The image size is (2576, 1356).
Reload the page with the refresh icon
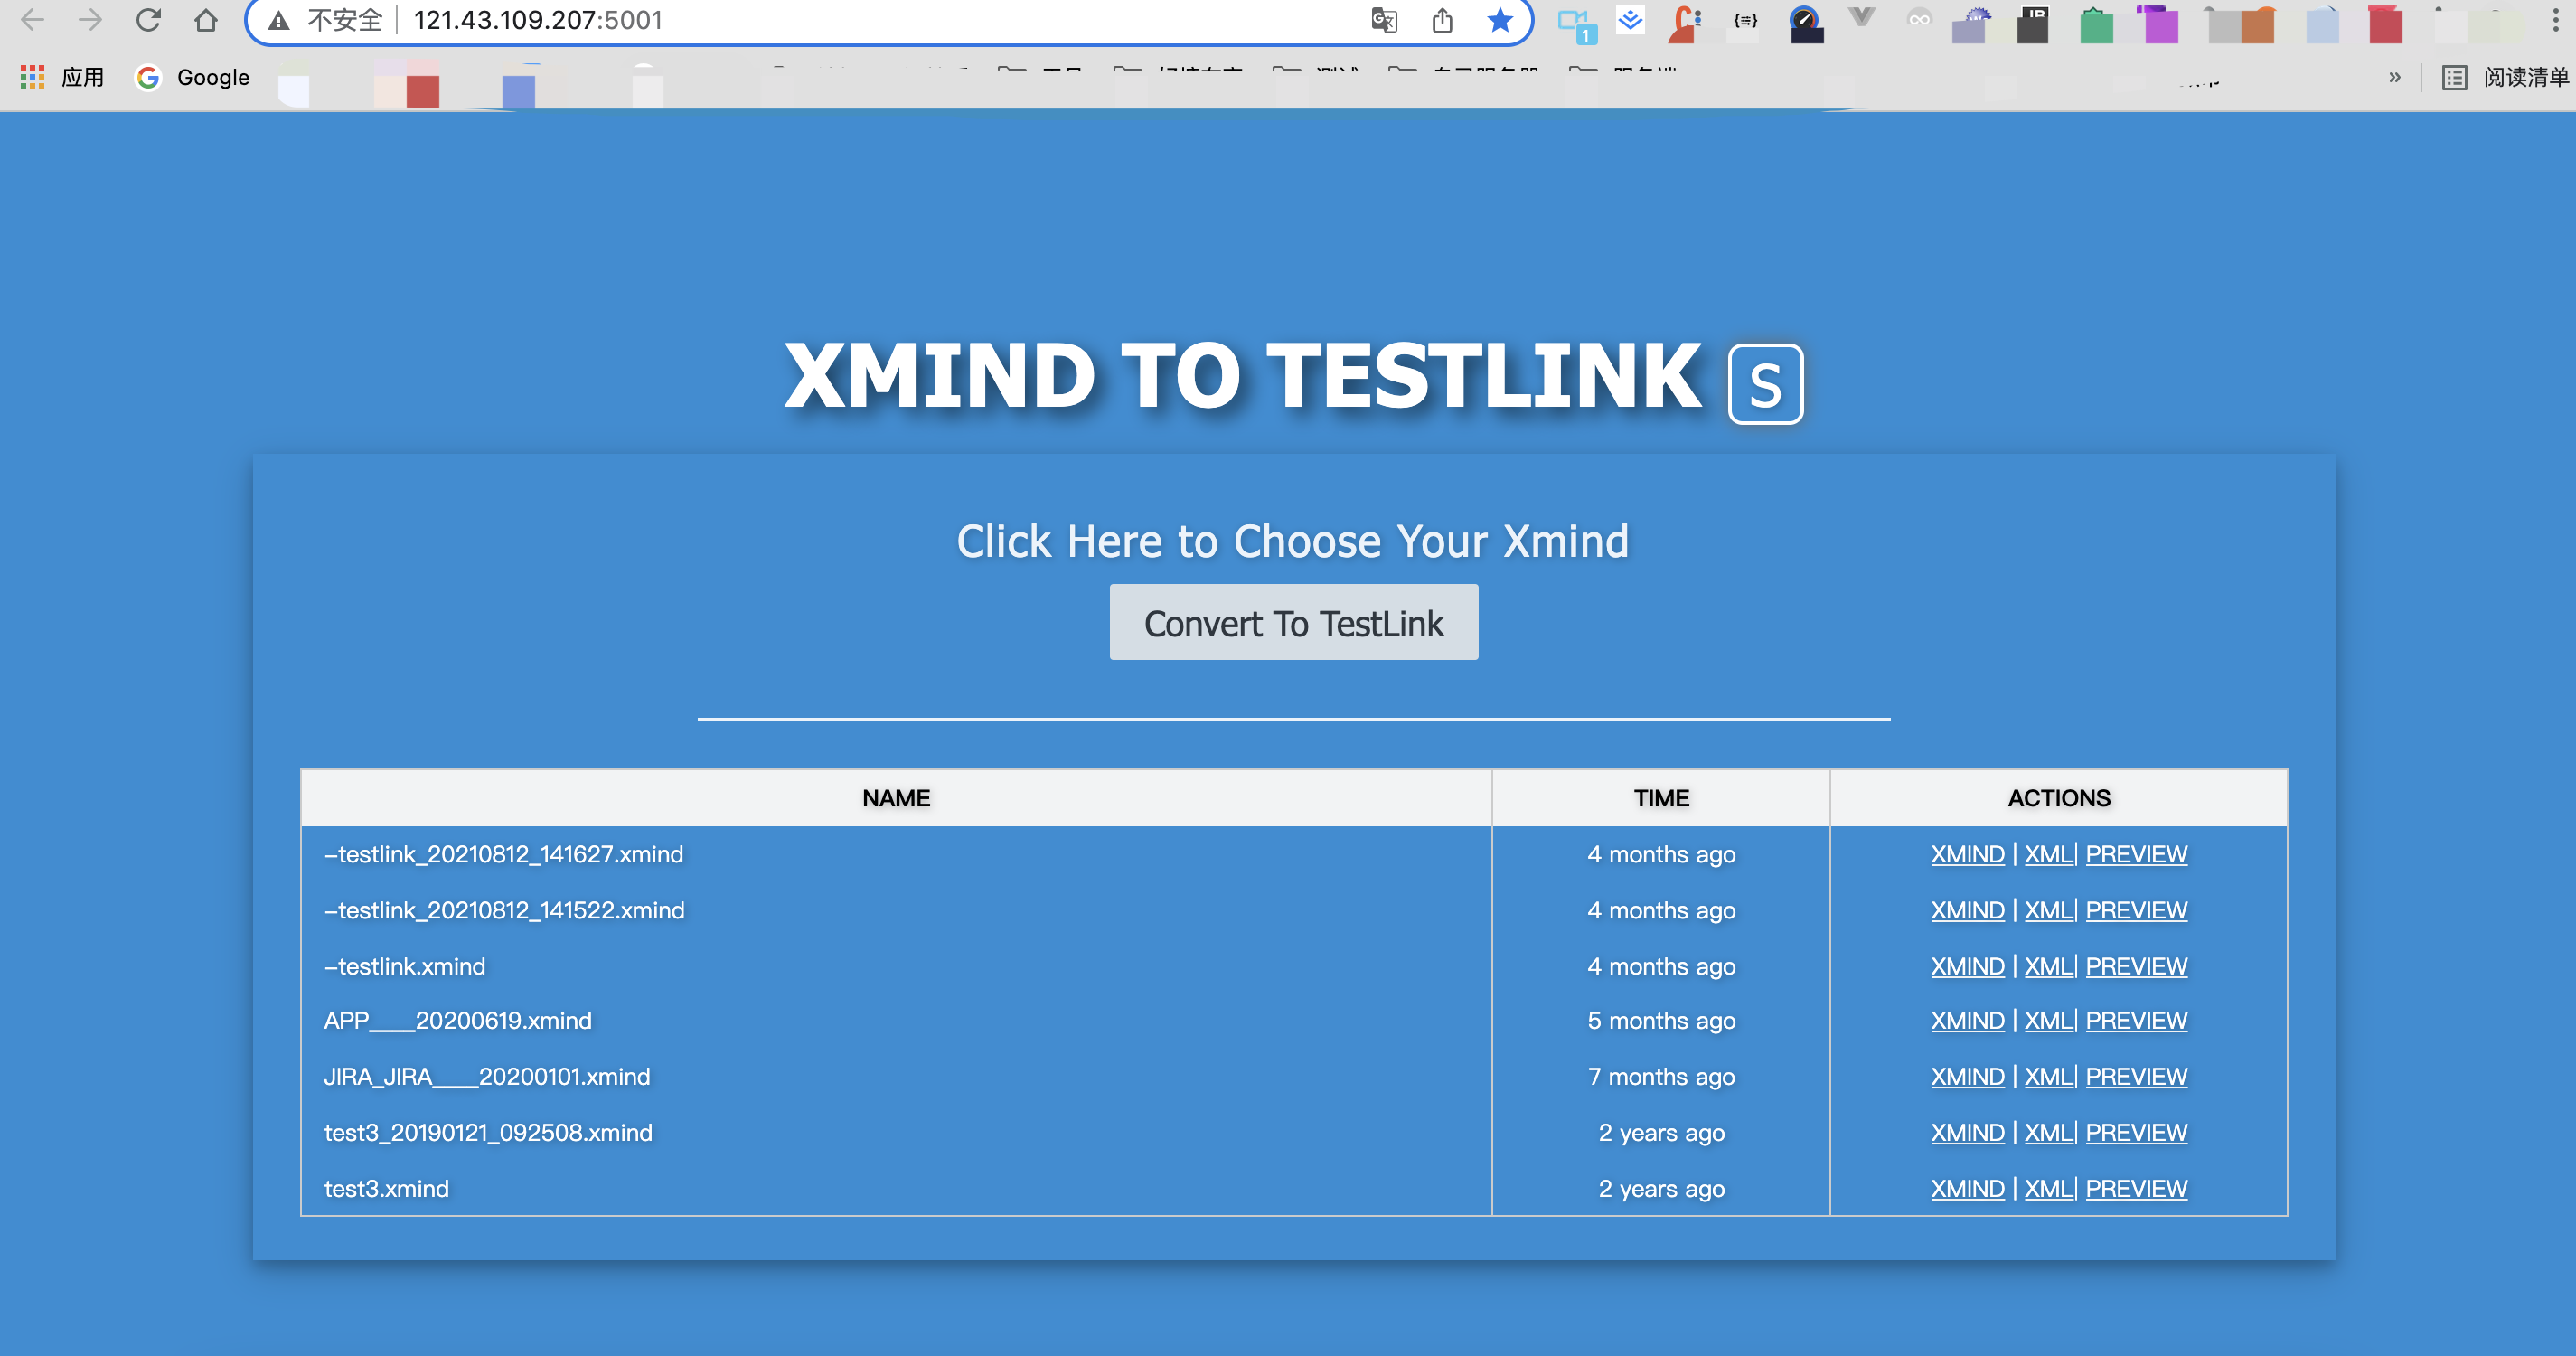click(148, 20)
